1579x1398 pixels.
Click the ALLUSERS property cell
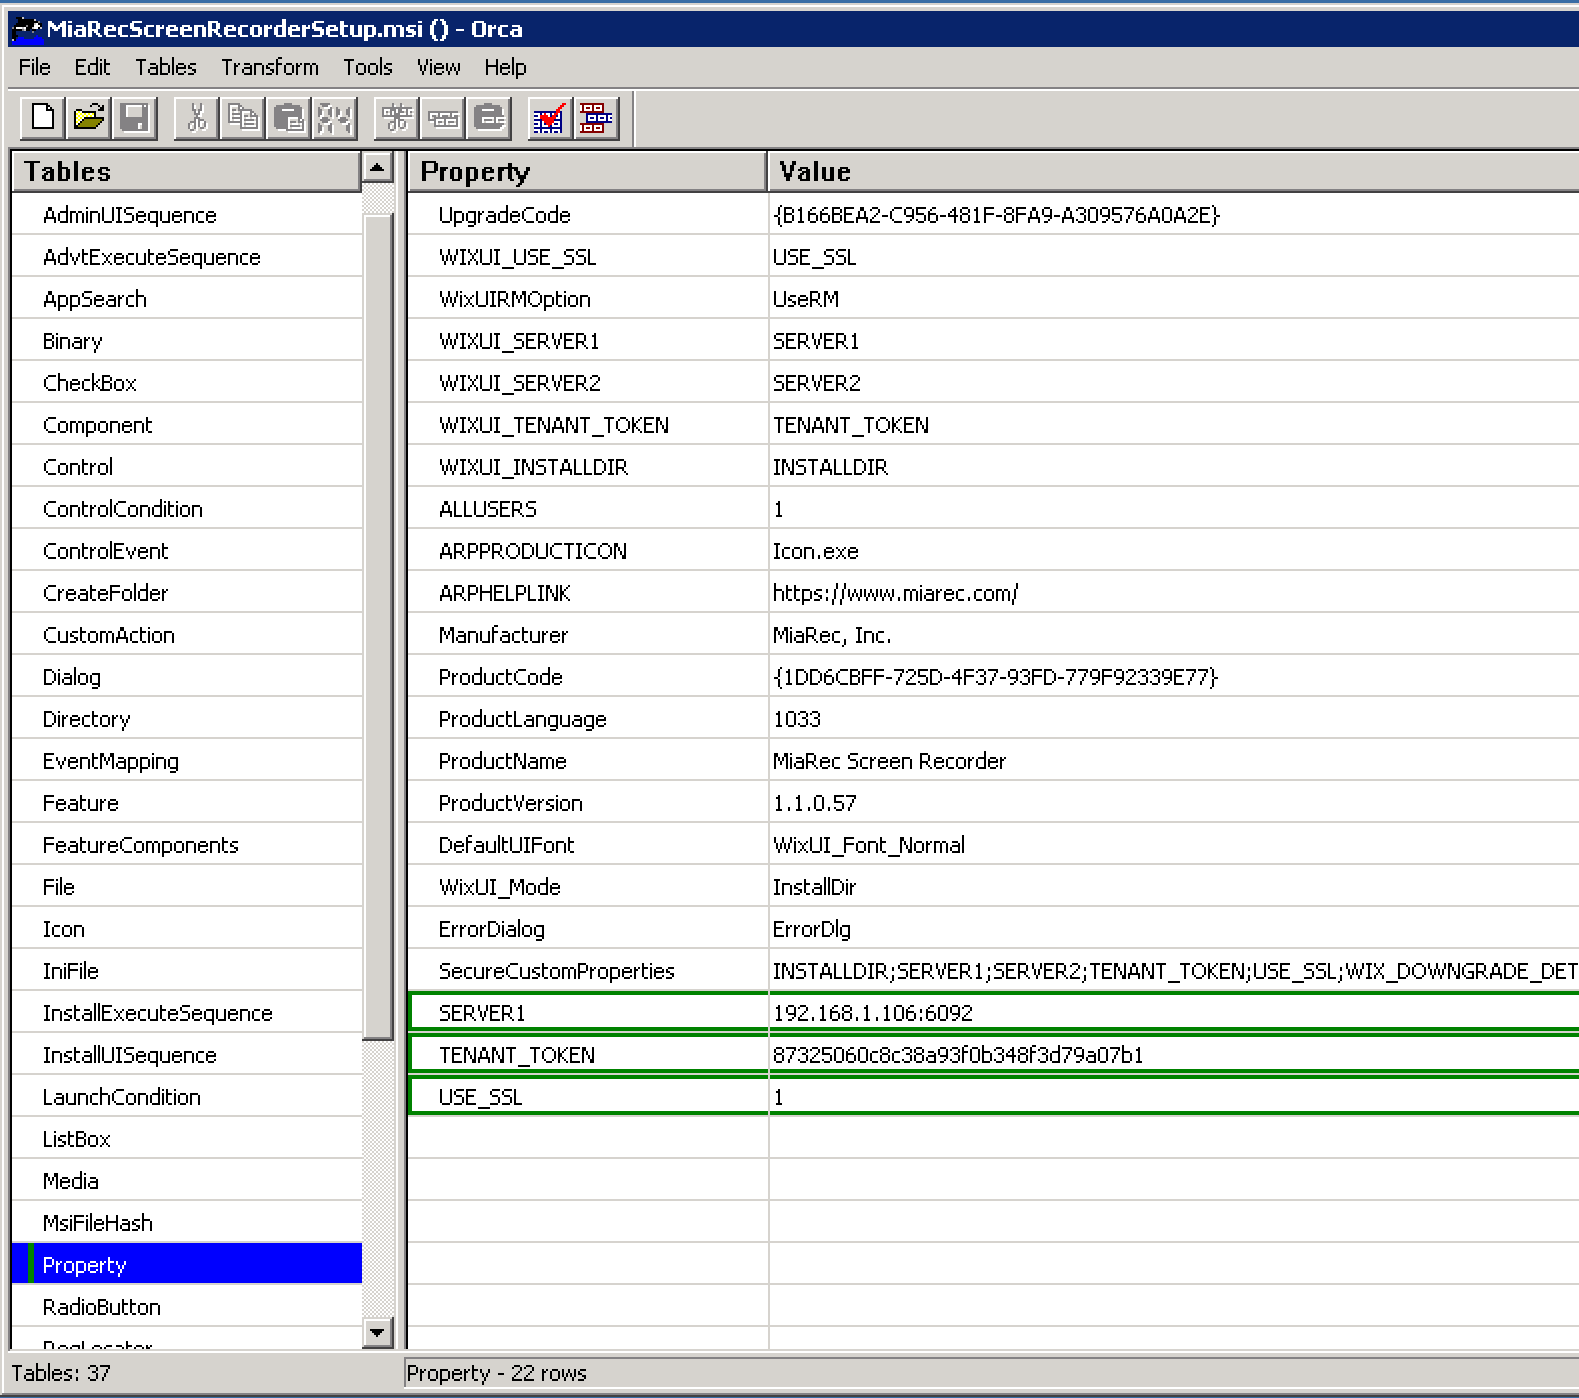point(588,509)
